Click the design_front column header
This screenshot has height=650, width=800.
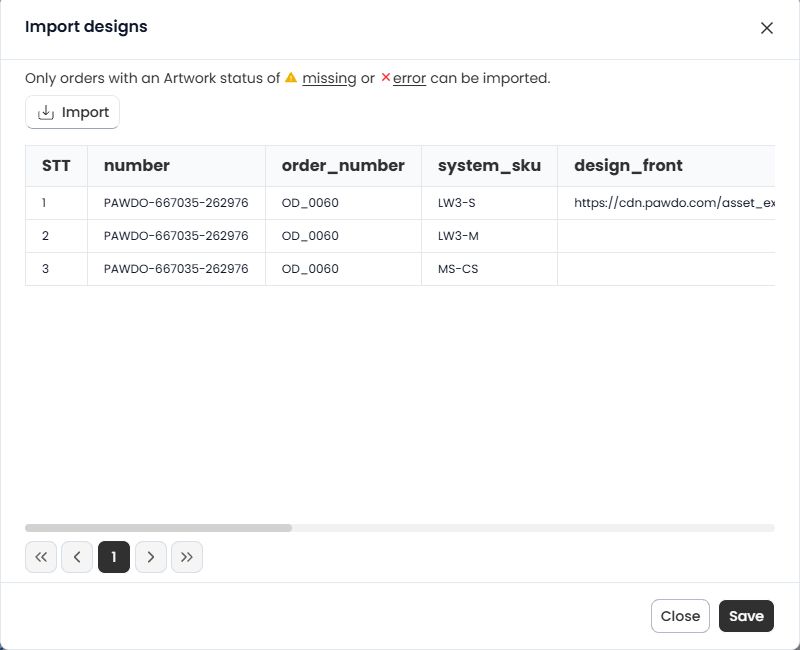(x=628, y=166)
